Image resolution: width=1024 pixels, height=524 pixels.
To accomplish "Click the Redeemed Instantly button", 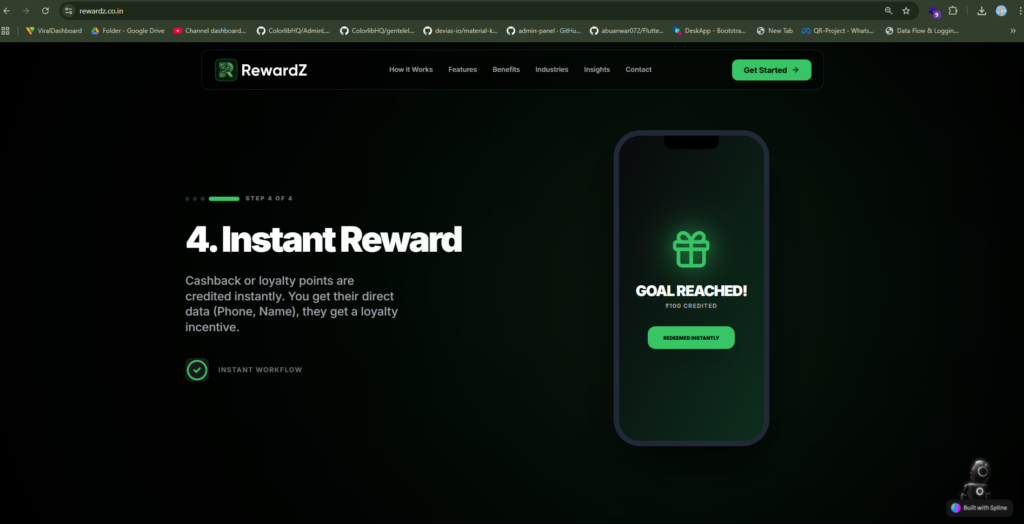I will pyautogui.click(x=691, y=338).
